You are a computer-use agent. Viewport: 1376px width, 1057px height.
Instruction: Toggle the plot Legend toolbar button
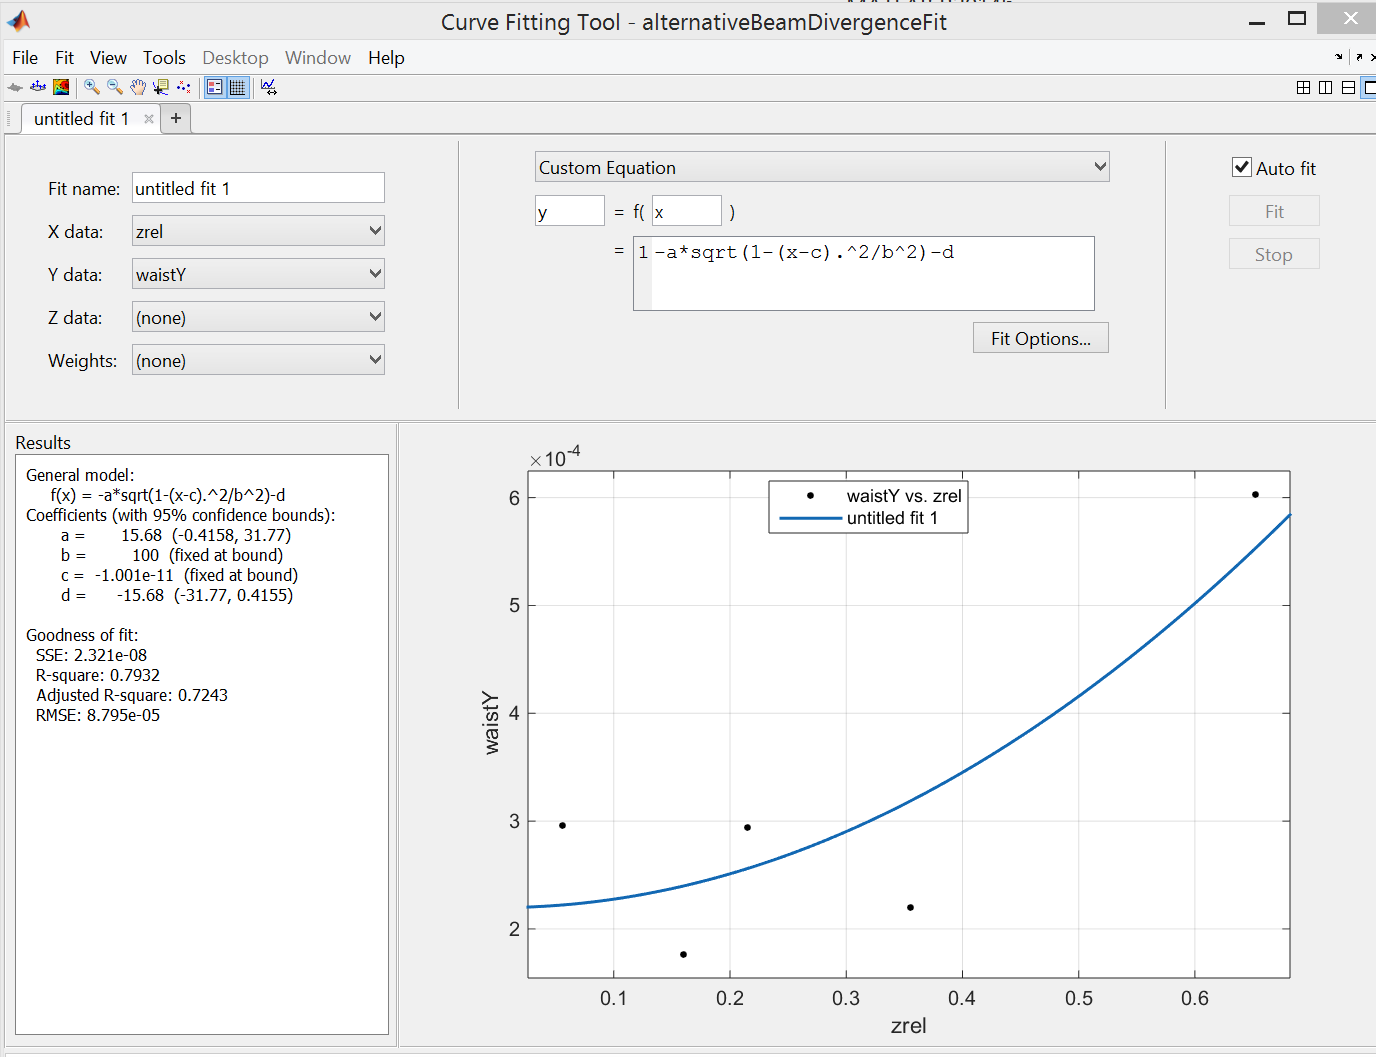pos(215,87)
